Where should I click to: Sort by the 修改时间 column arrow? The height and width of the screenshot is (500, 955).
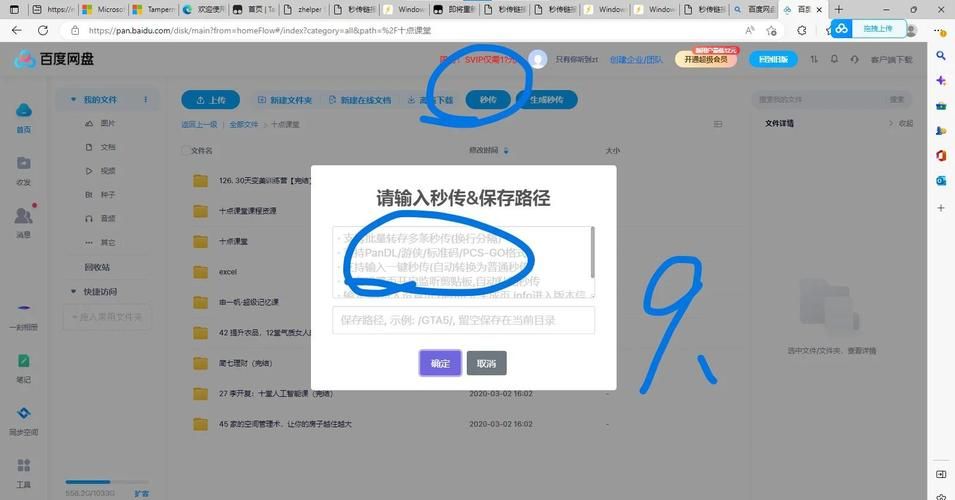(x=506, y=150)
